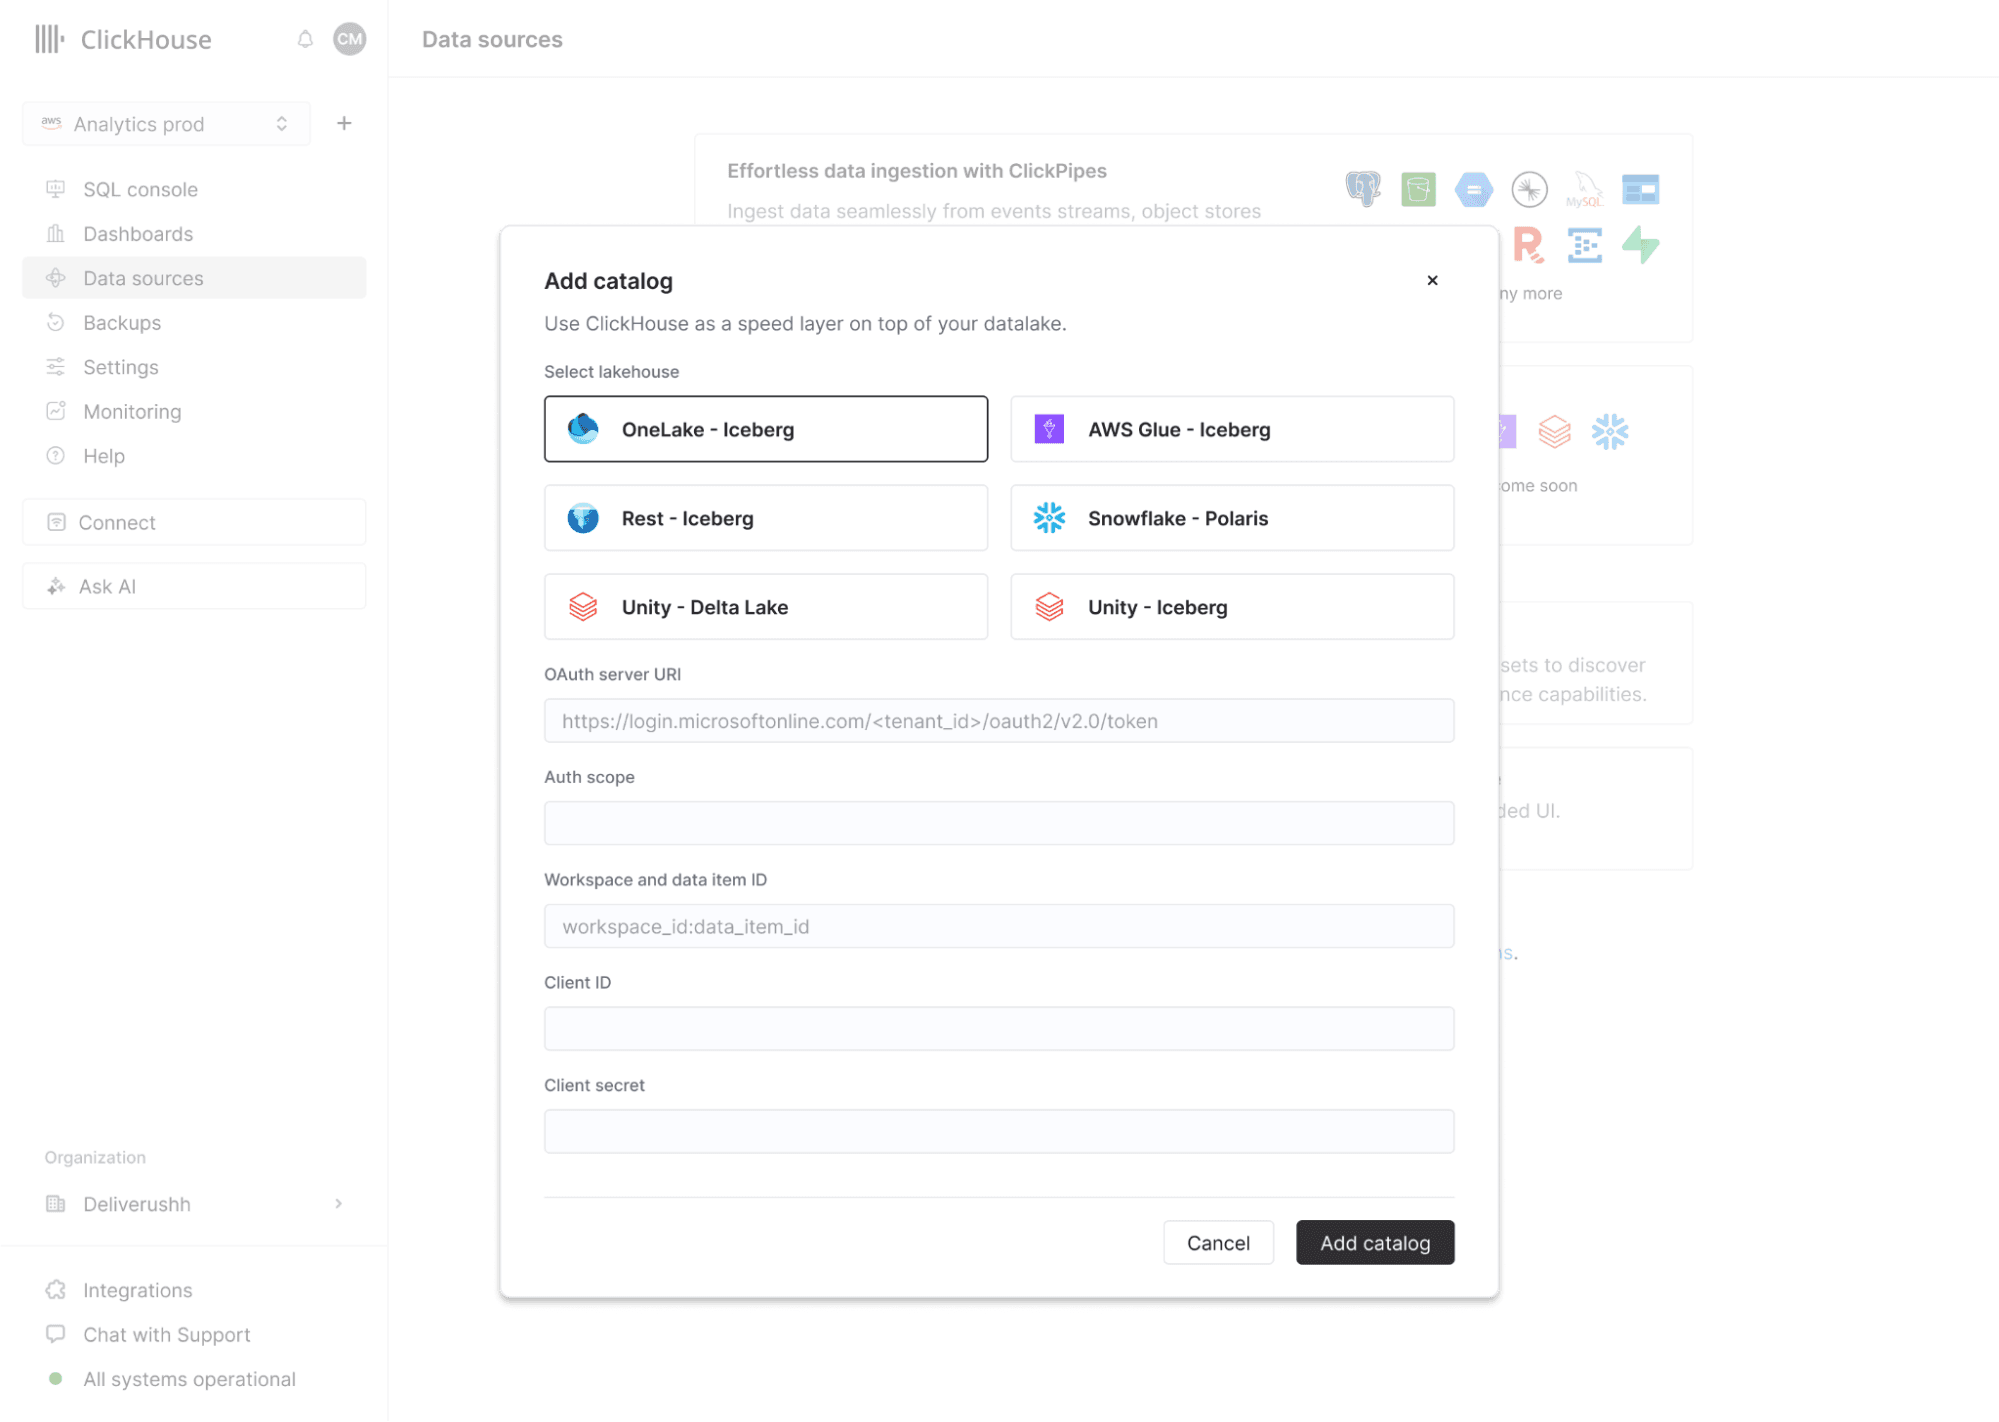This screenshot has height=1422, width=1999.
Task: Select OneLake - Iceberg lakehouse option
Action: click(765, 429)
